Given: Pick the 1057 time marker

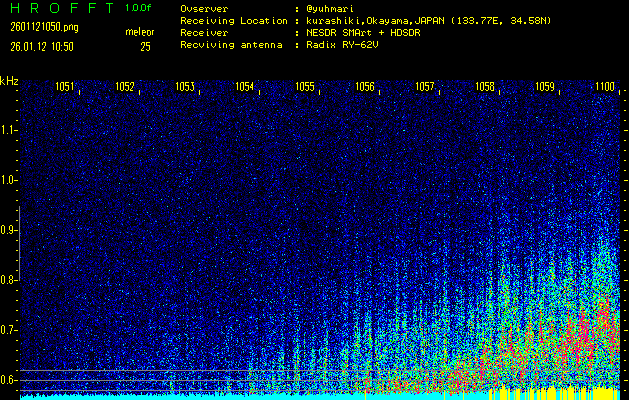Looking at the screenshot, I should (x=425, y=87).
